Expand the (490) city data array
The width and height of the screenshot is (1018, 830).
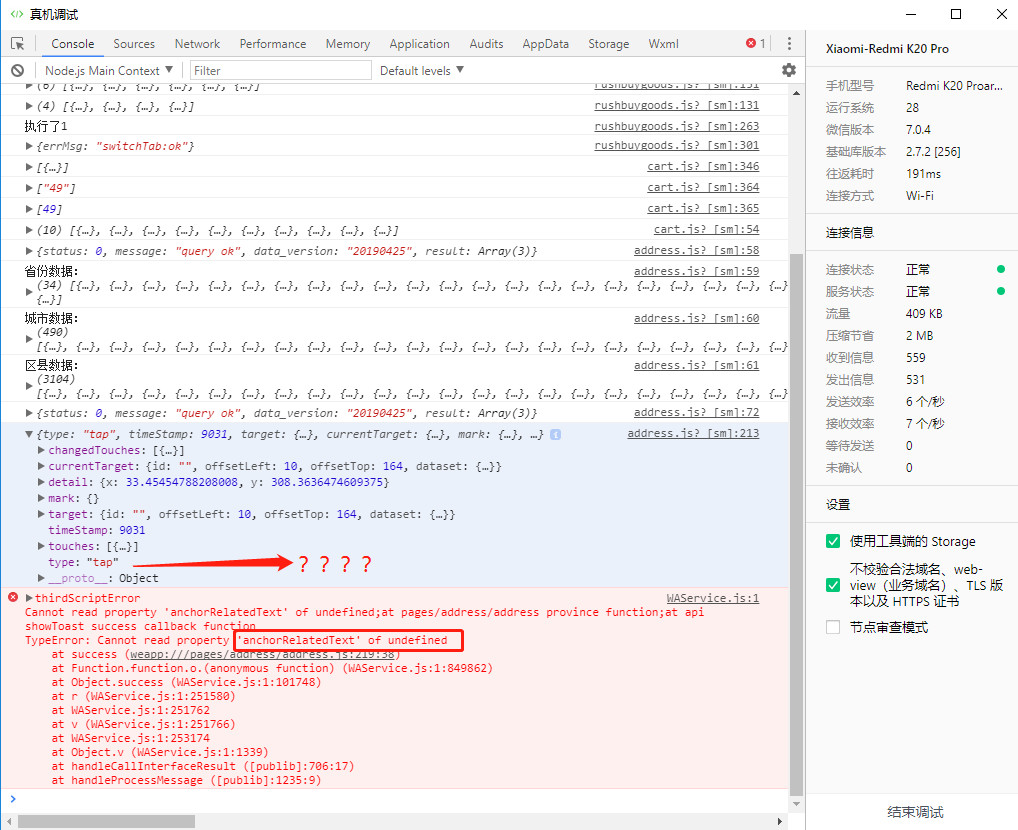pos(29,339)
